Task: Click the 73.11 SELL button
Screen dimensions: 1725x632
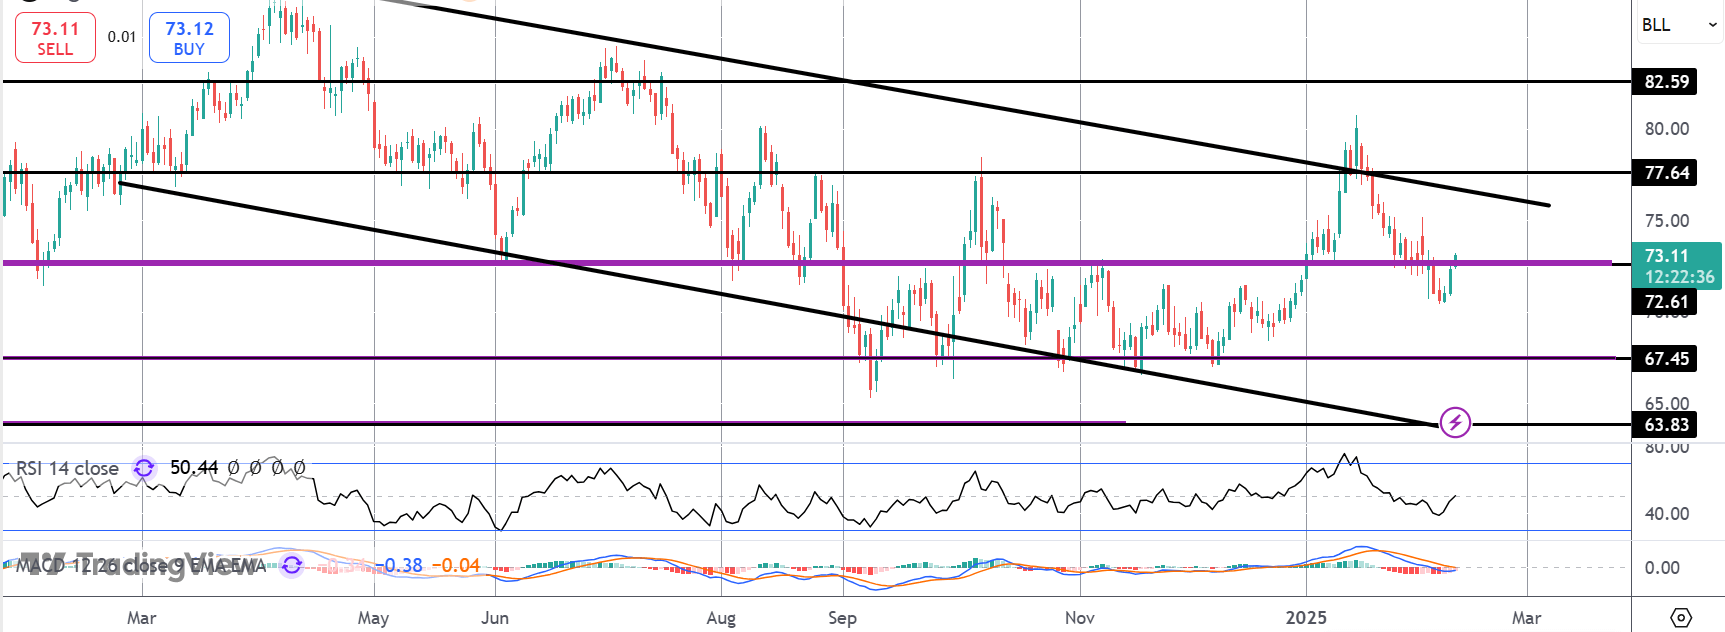Action: 55,38
